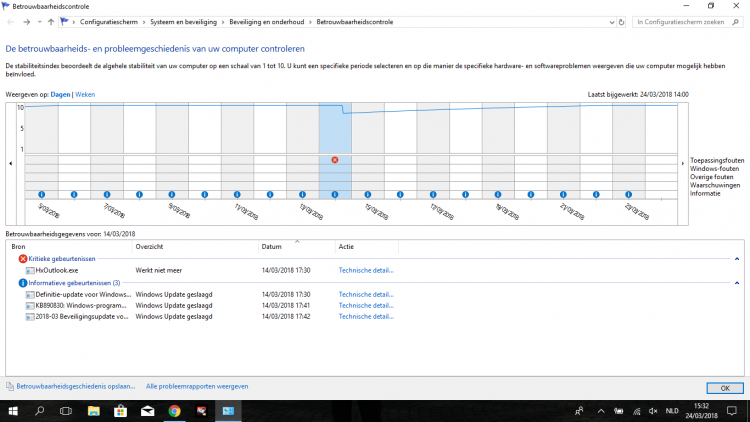
Task: Collapse the Kritieke gebeurtenissen group
Action: click(x=737, y=259)
